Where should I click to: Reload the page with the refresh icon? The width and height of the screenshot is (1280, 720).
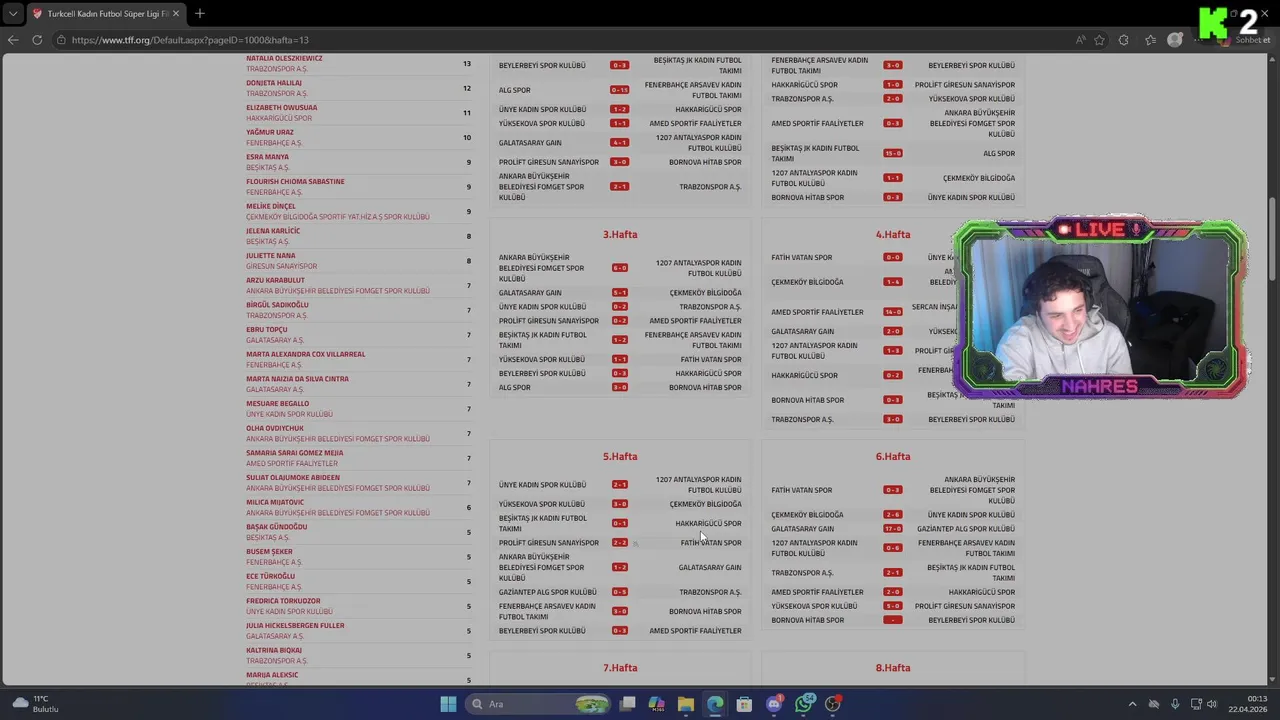pyautogui.click(x=37, y=40)
